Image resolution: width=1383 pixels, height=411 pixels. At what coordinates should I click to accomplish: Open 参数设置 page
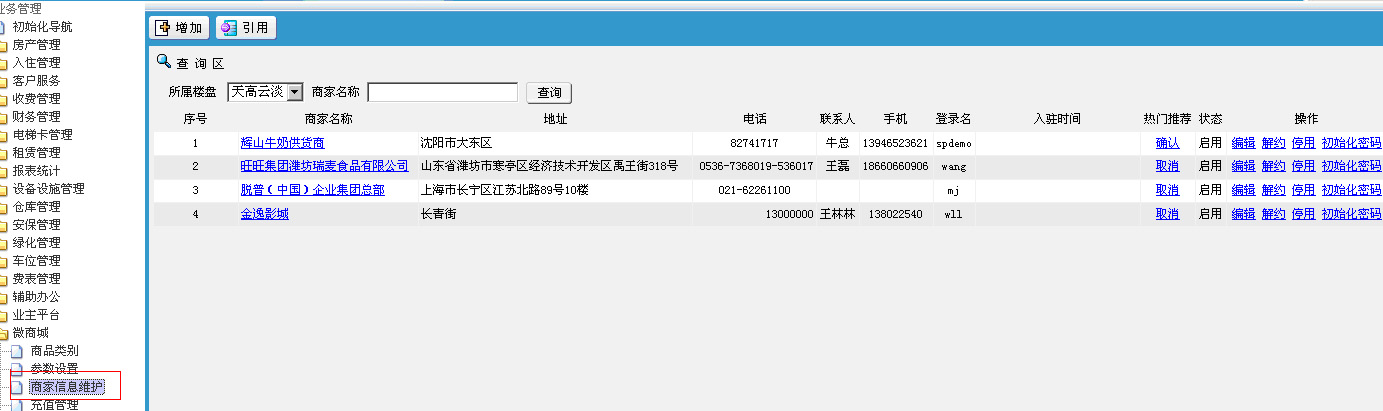54,369
